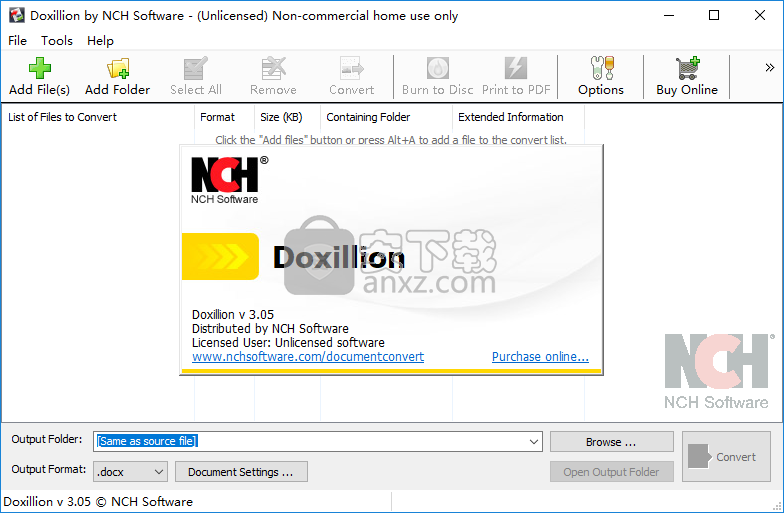Expand the Output Folder dropdown arrow
The width and height of the screenshot is (784, 513).
coord(534,442)
